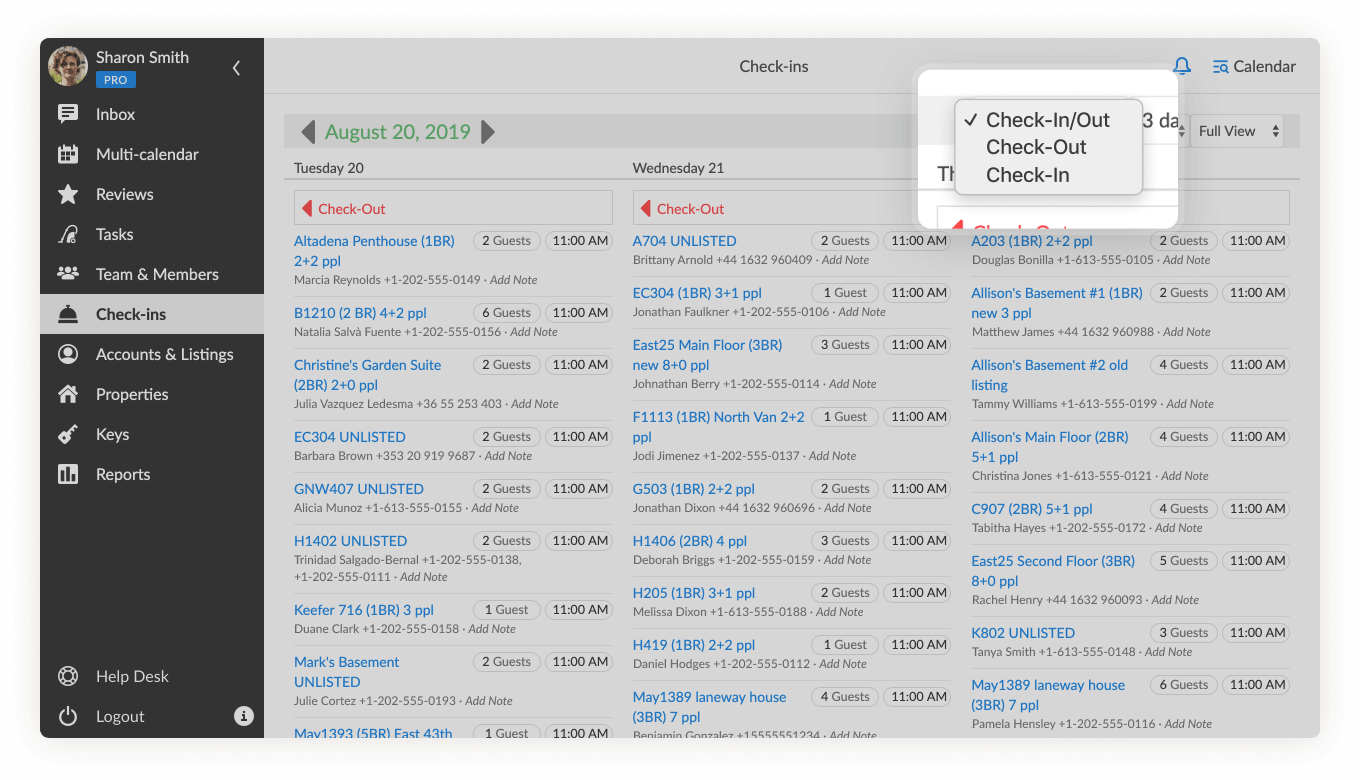Open H1406 (2BR) 4 ppl listing

(690, 541)
